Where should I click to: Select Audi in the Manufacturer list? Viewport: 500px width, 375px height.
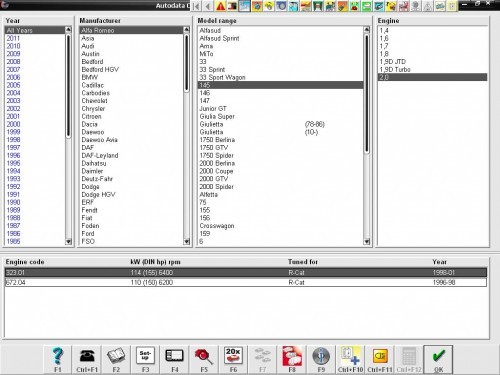[x=88, y=46]
